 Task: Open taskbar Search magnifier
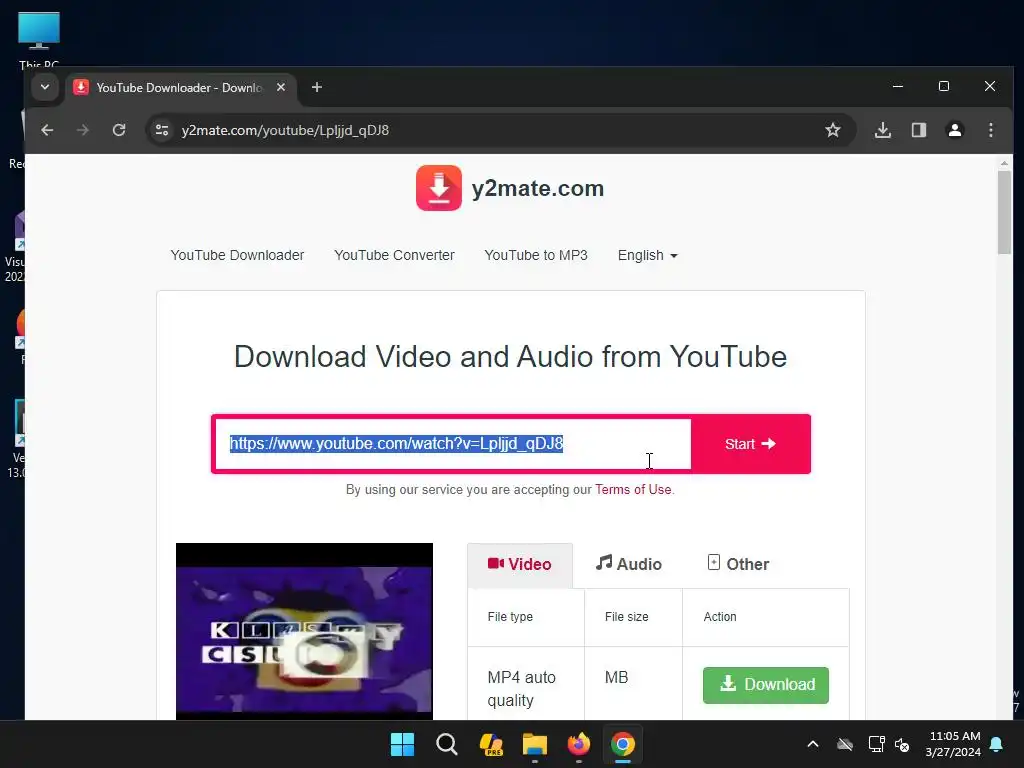tap(447, 744)
